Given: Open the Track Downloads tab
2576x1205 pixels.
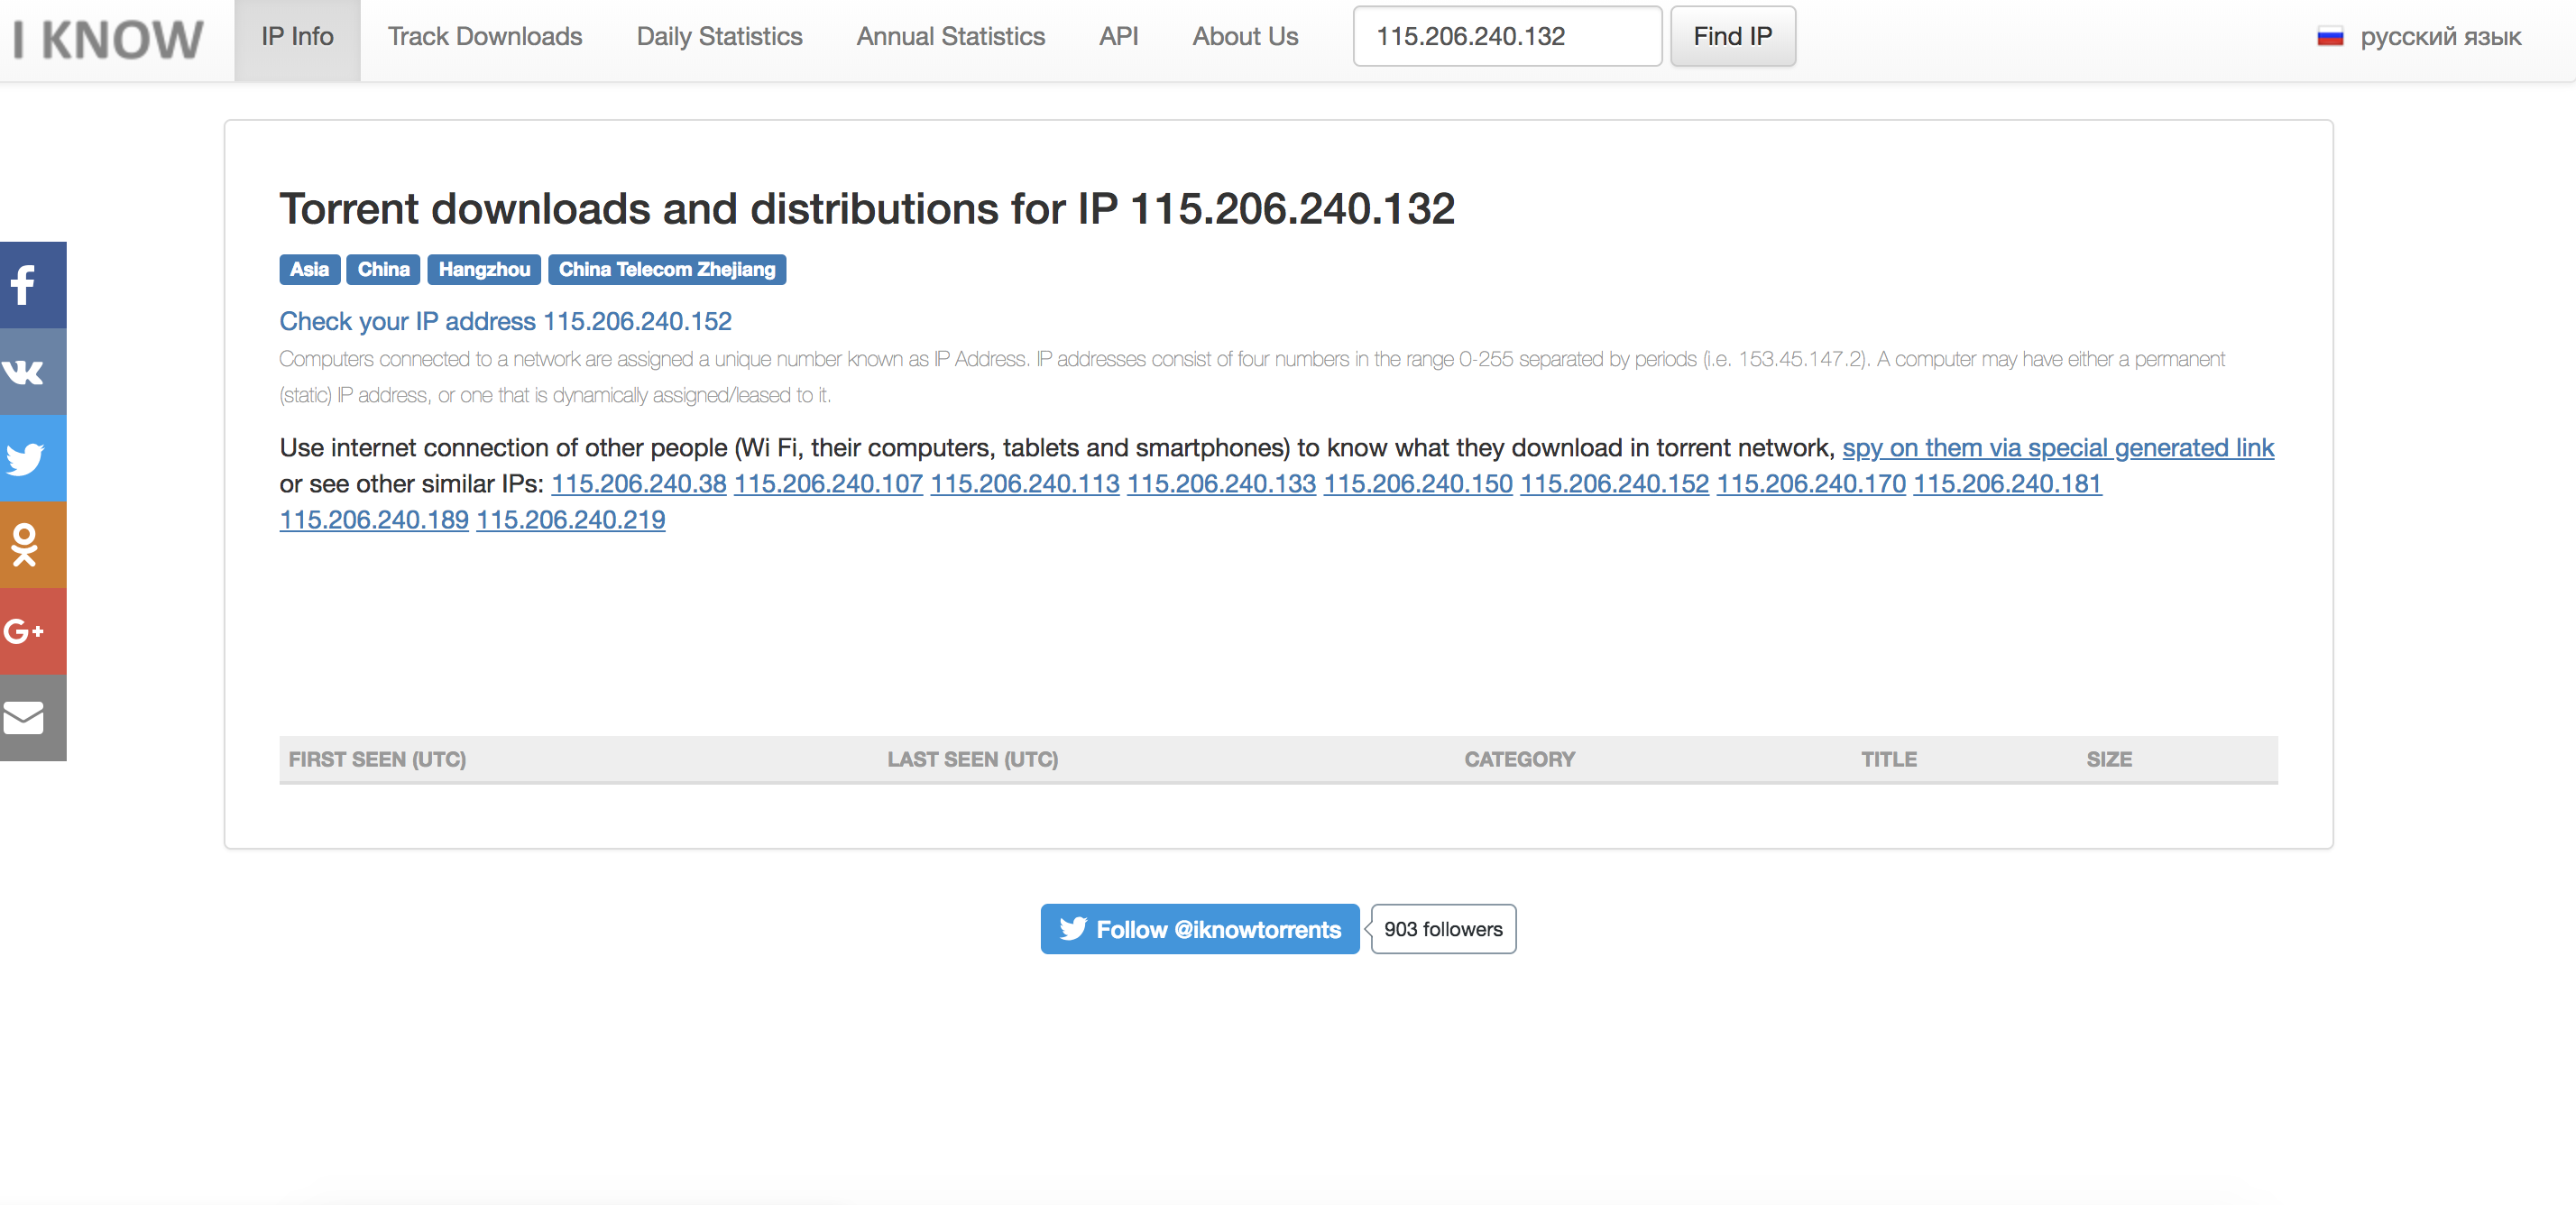Looking at the screenshot, I should 485,37.
